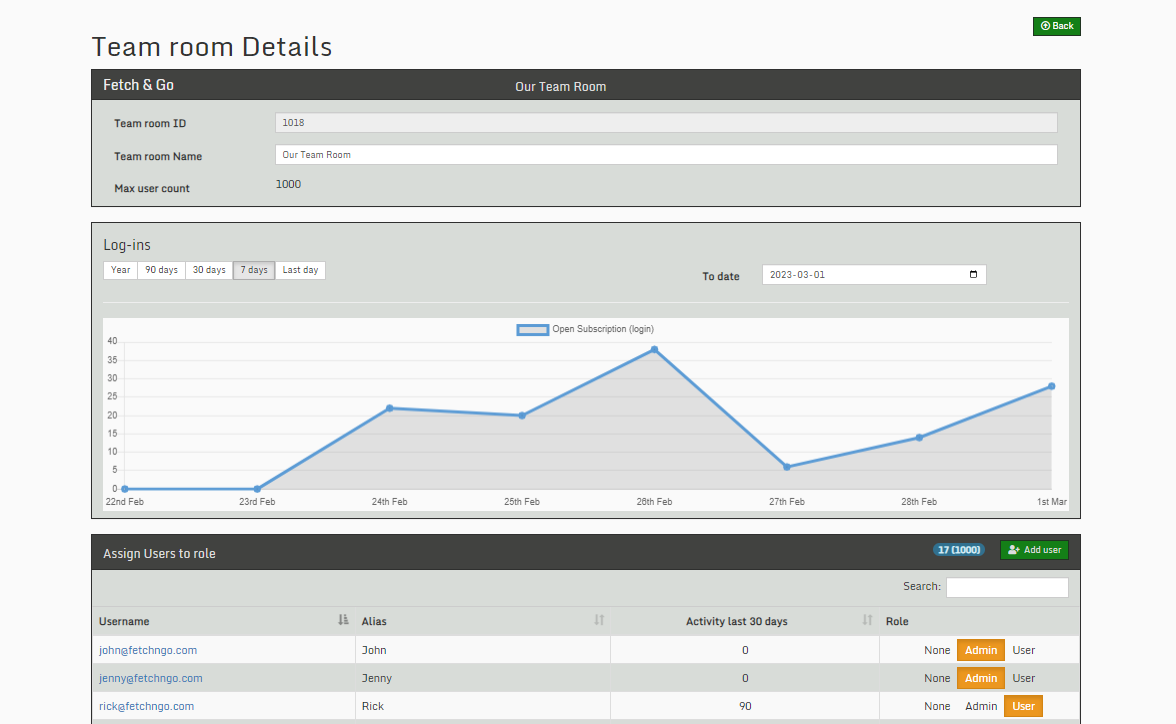Select the chart data point on 26th Feb

click(653, 350)
